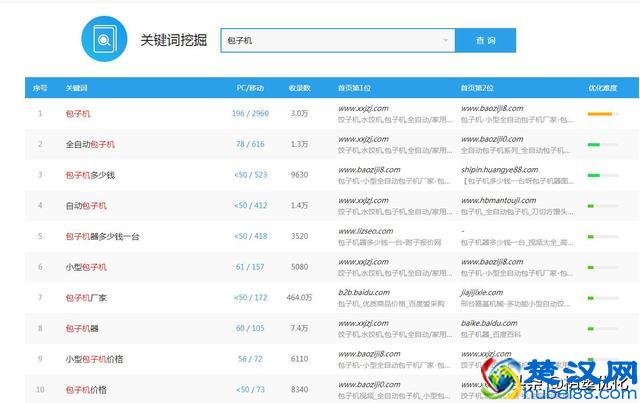The image size is (640, 403).
Task: Click the 78 / 616 index value
Action: (250, 144)
